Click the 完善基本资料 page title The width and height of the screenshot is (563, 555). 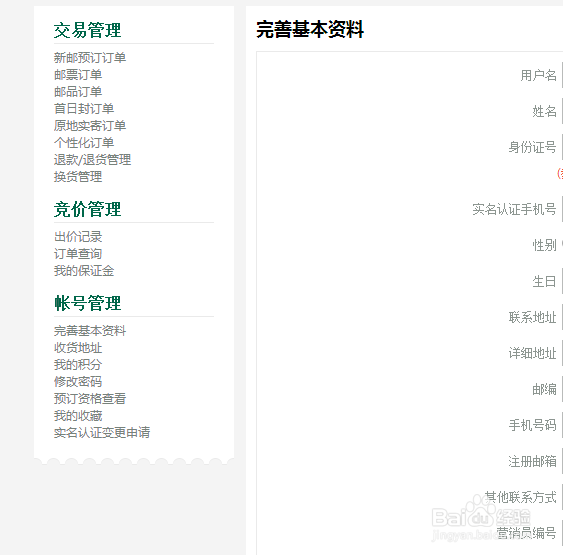310,29
